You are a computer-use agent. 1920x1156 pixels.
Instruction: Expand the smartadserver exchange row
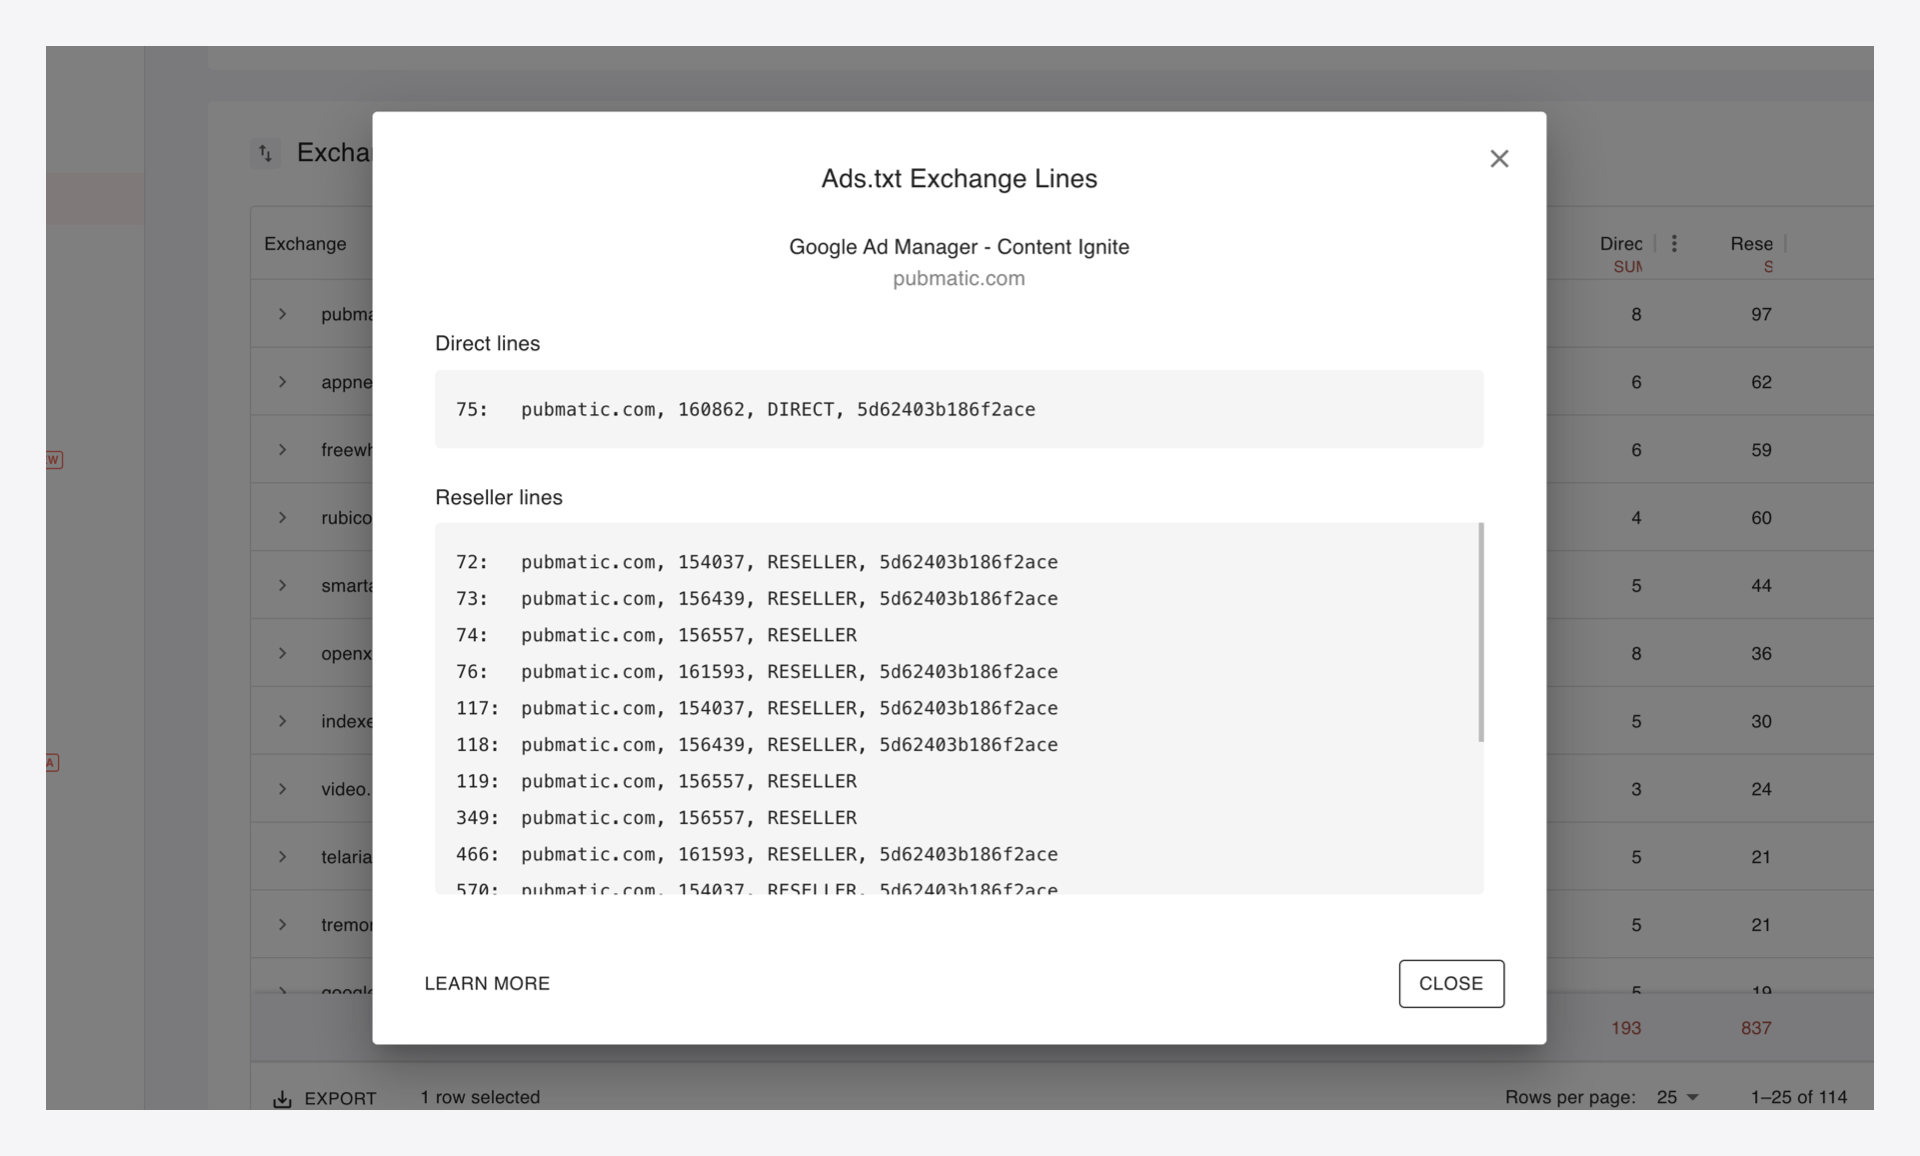click(283, 585)
